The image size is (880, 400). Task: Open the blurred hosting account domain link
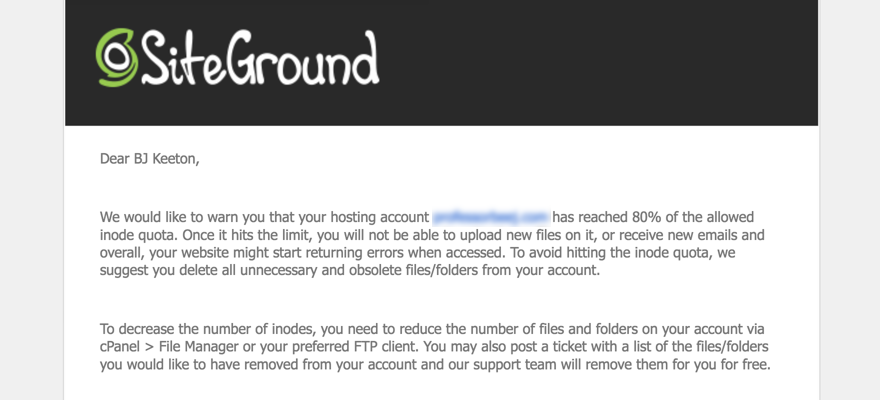490,217
